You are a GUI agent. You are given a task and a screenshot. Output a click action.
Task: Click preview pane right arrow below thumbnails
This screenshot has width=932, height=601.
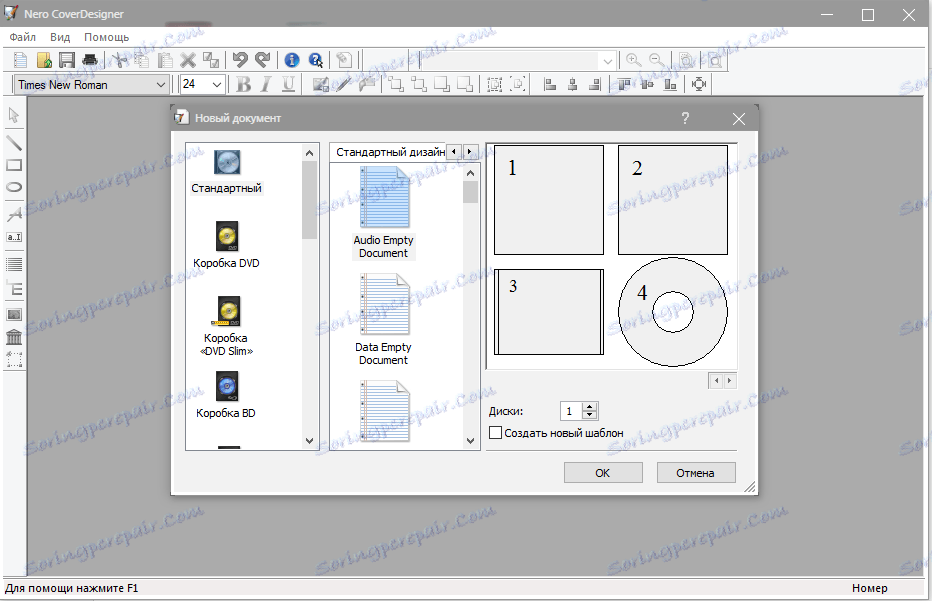[729, 380]
